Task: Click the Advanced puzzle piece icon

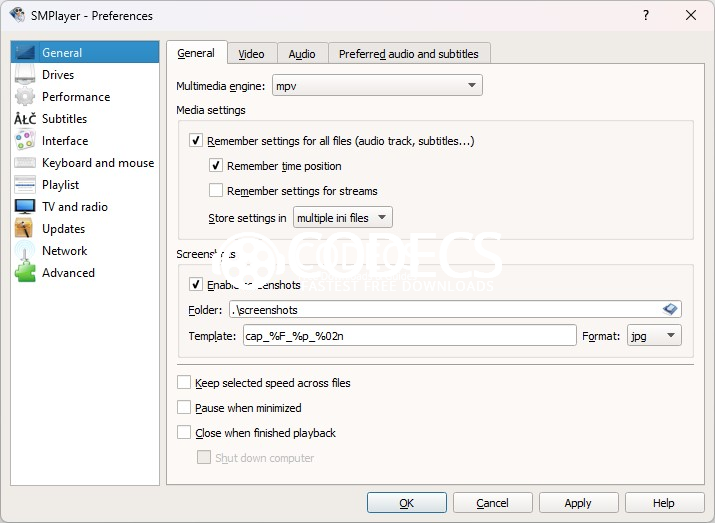Action: (25, 272)
